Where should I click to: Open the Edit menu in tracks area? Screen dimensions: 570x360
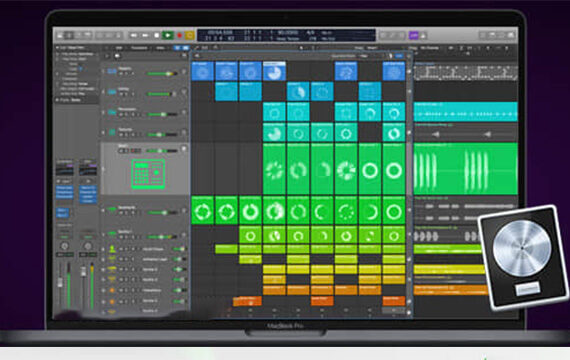[119, 48]
